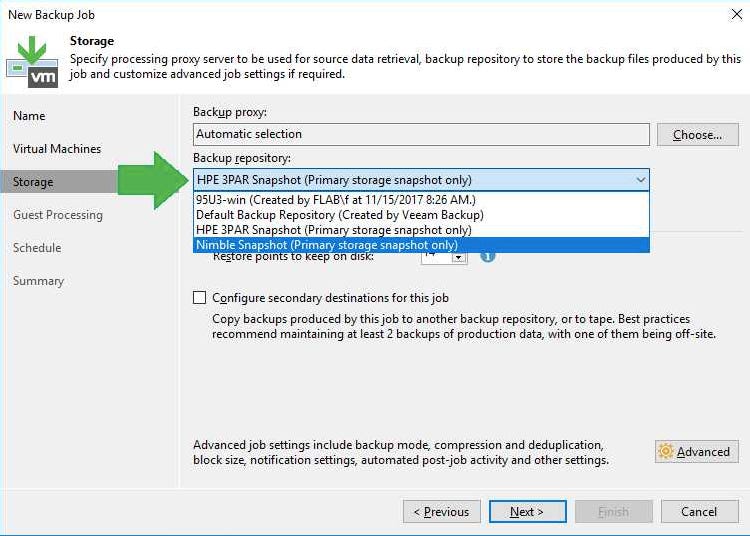Click the gear icon on Advanced button

click(x=666, y=451)
